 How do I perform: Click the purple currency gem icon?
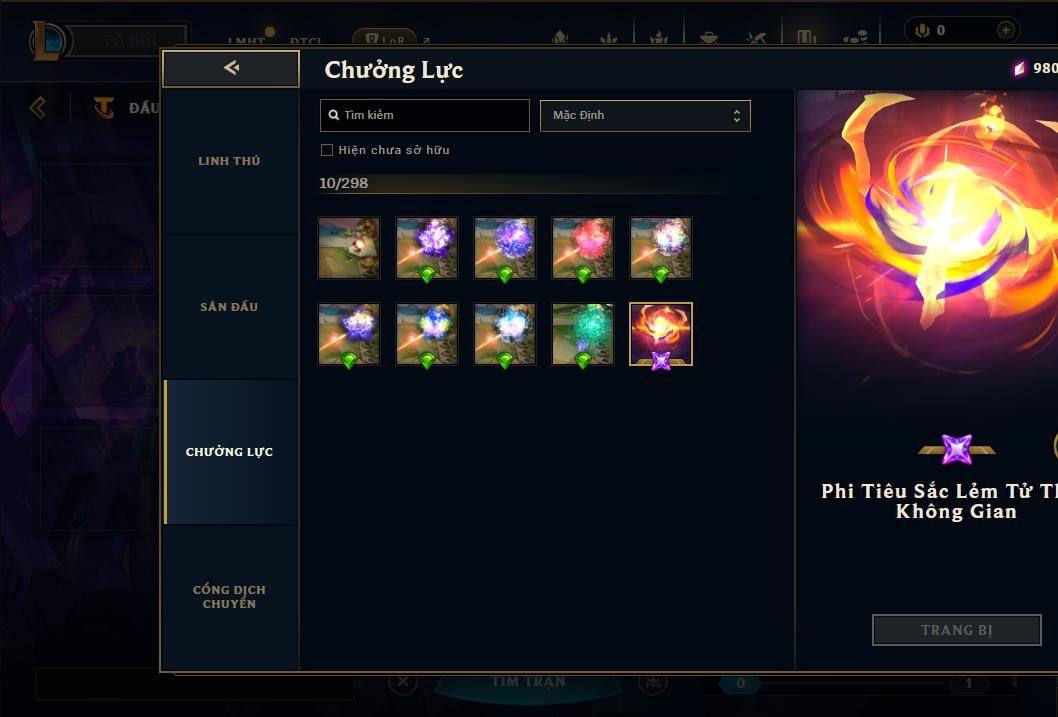pos(1020,68)
